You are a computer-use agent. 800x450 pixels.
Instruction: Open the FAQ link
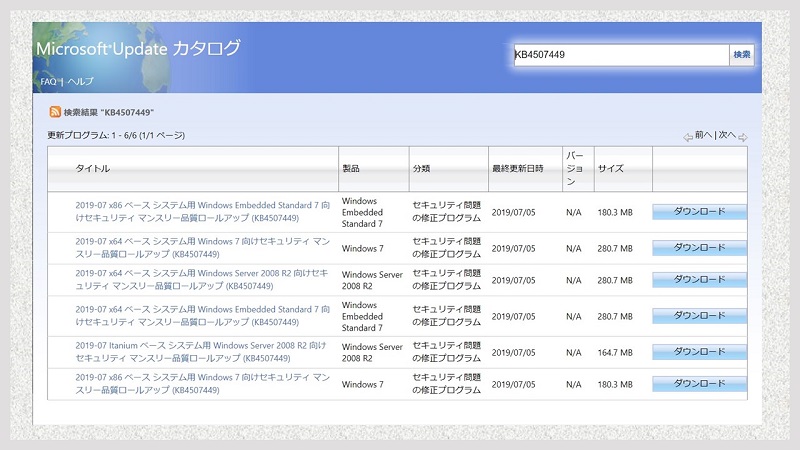click(48, 82)
